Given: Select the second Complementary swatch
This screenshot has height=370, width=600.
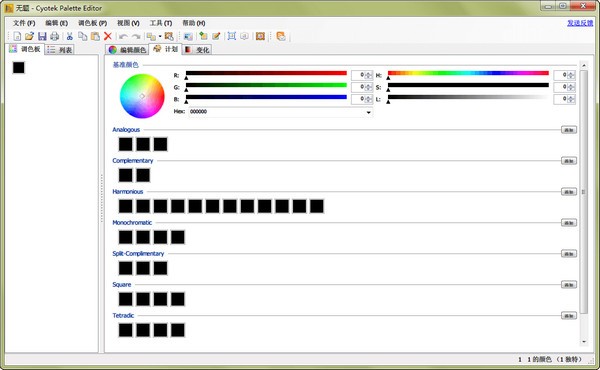Looking at the screenshot, I should coord(143,175).
